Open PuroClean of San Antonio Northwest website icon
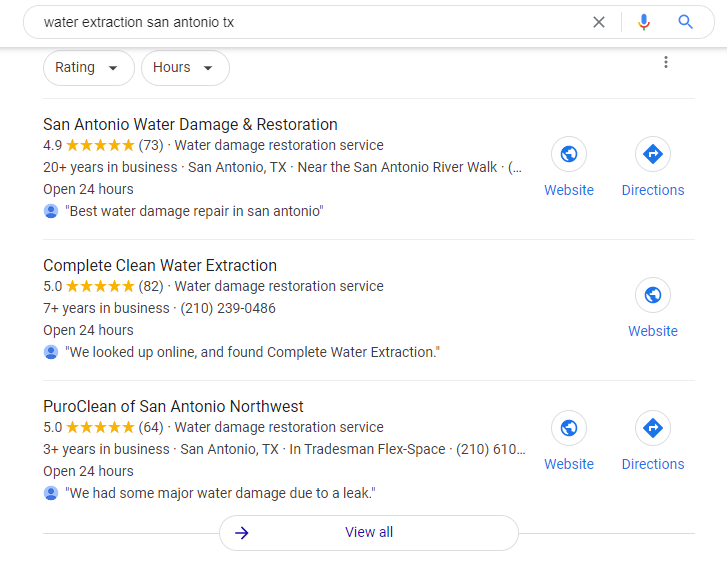The image size is (727, 568). tap(569, 429)
